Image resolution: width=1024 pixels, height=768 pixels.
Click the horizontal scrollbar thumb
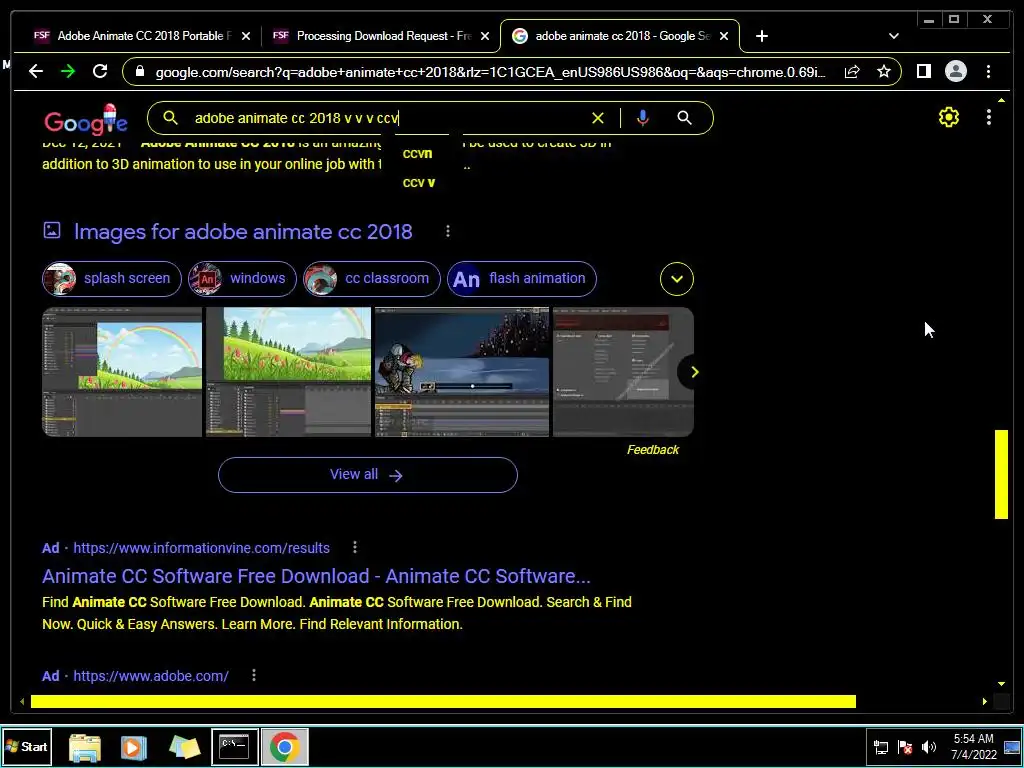443,701
